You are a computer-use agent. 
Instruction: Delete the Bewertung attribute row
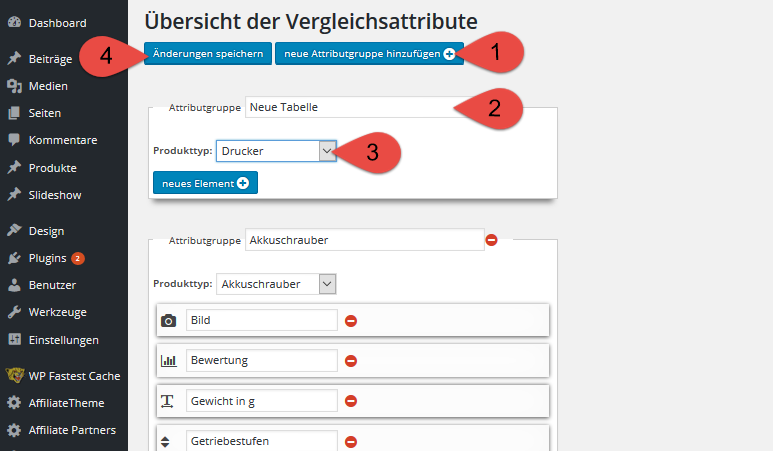(x=351, y=361)
